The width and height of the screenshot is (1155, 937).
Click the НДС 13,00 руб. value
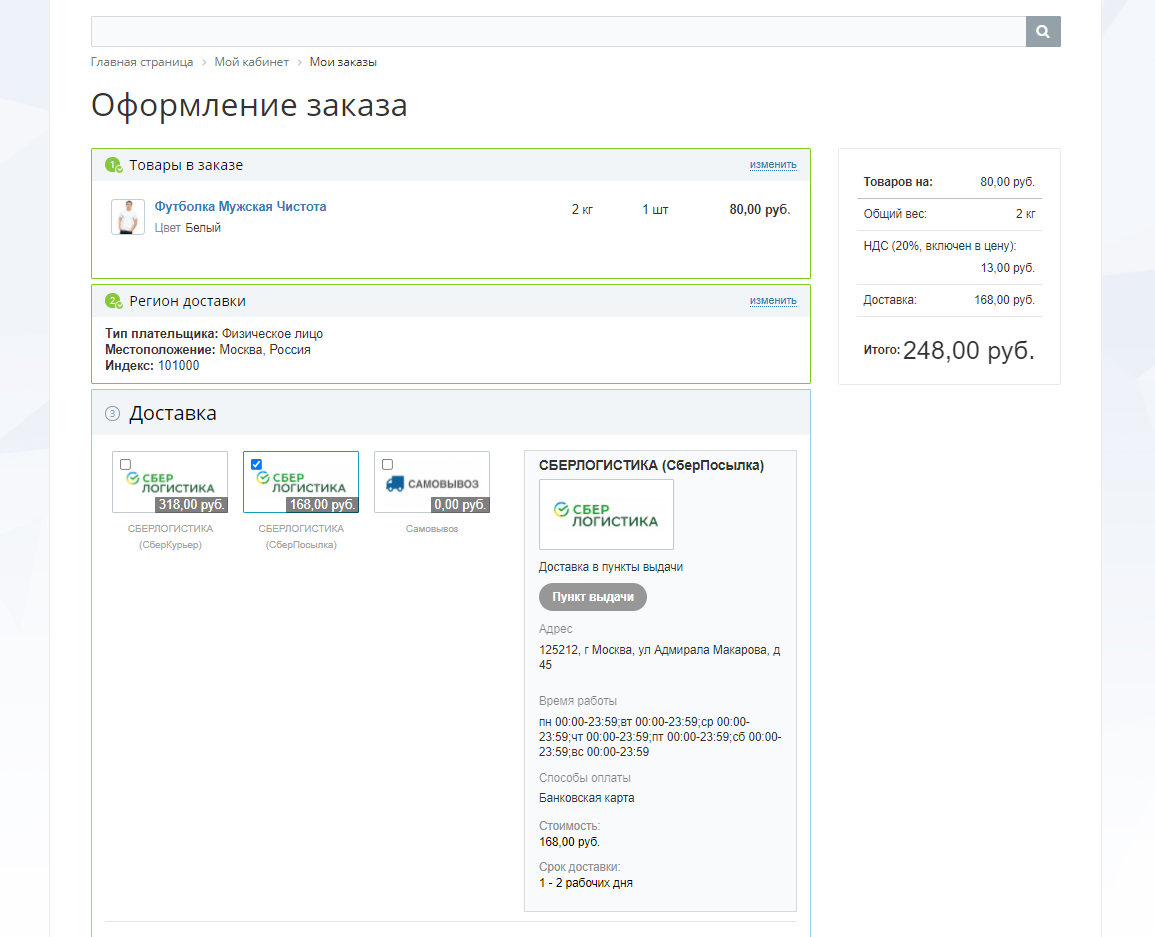click(1008, 267)
